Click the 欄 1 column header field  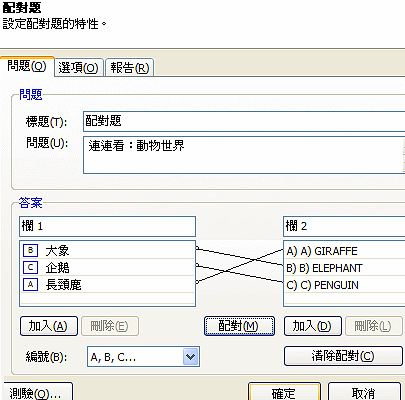pos(107,226)
